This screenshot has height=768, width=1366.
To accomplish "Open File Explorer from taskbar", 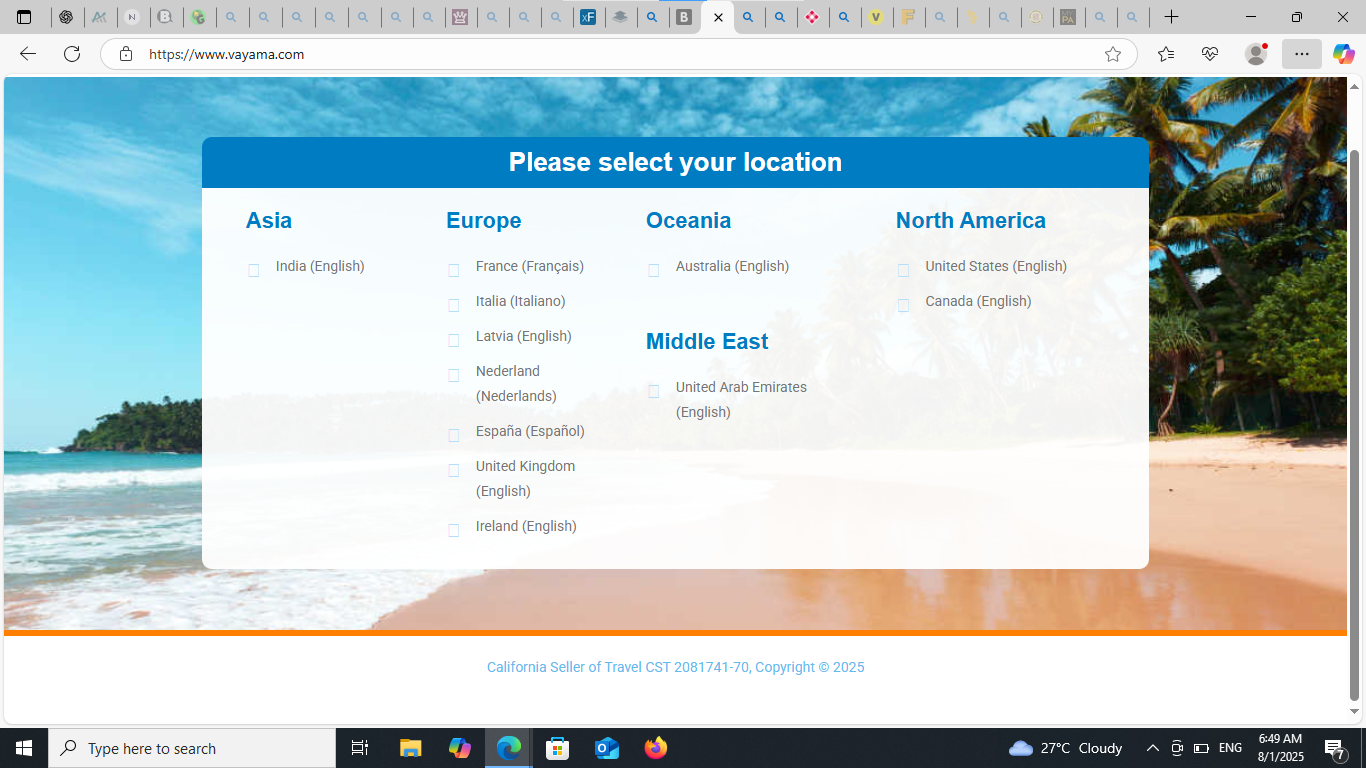I will tap(410, 748).
